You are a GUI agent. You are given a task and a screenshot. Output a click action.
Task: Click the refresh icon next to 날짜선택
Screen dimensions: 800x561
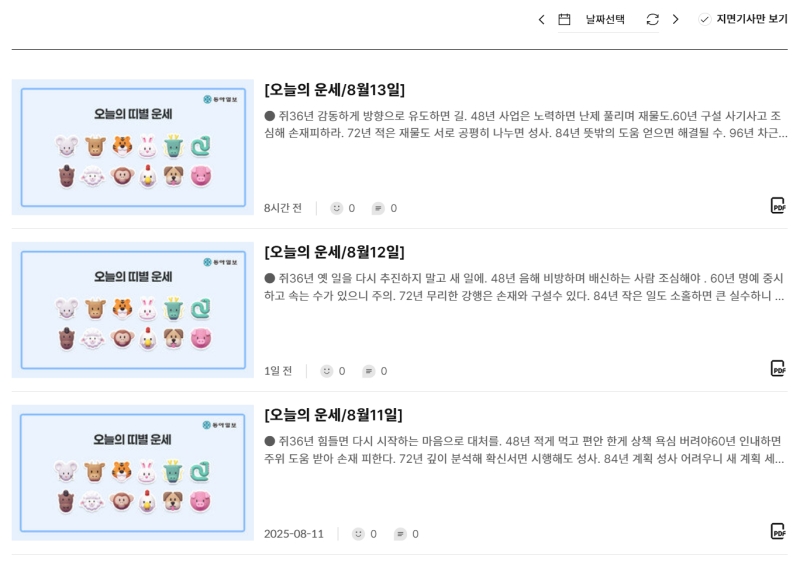click(652, 19)
